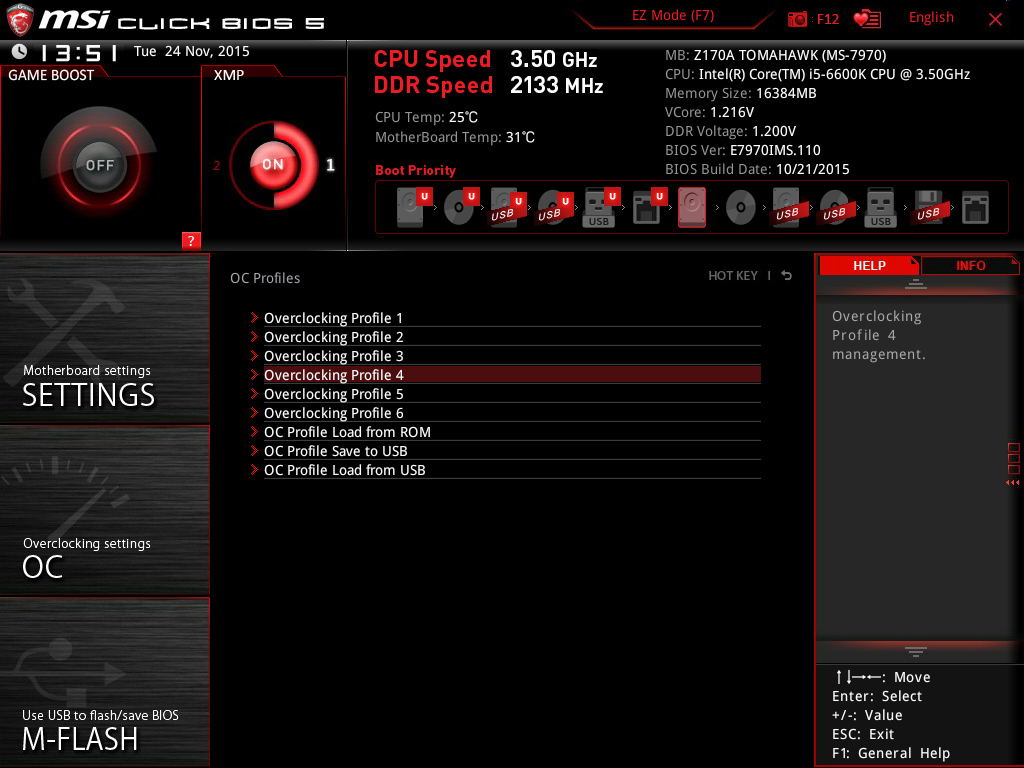Toggle the GAME BOOST knob
This screenshot has width=1024, height=768.
99,165
